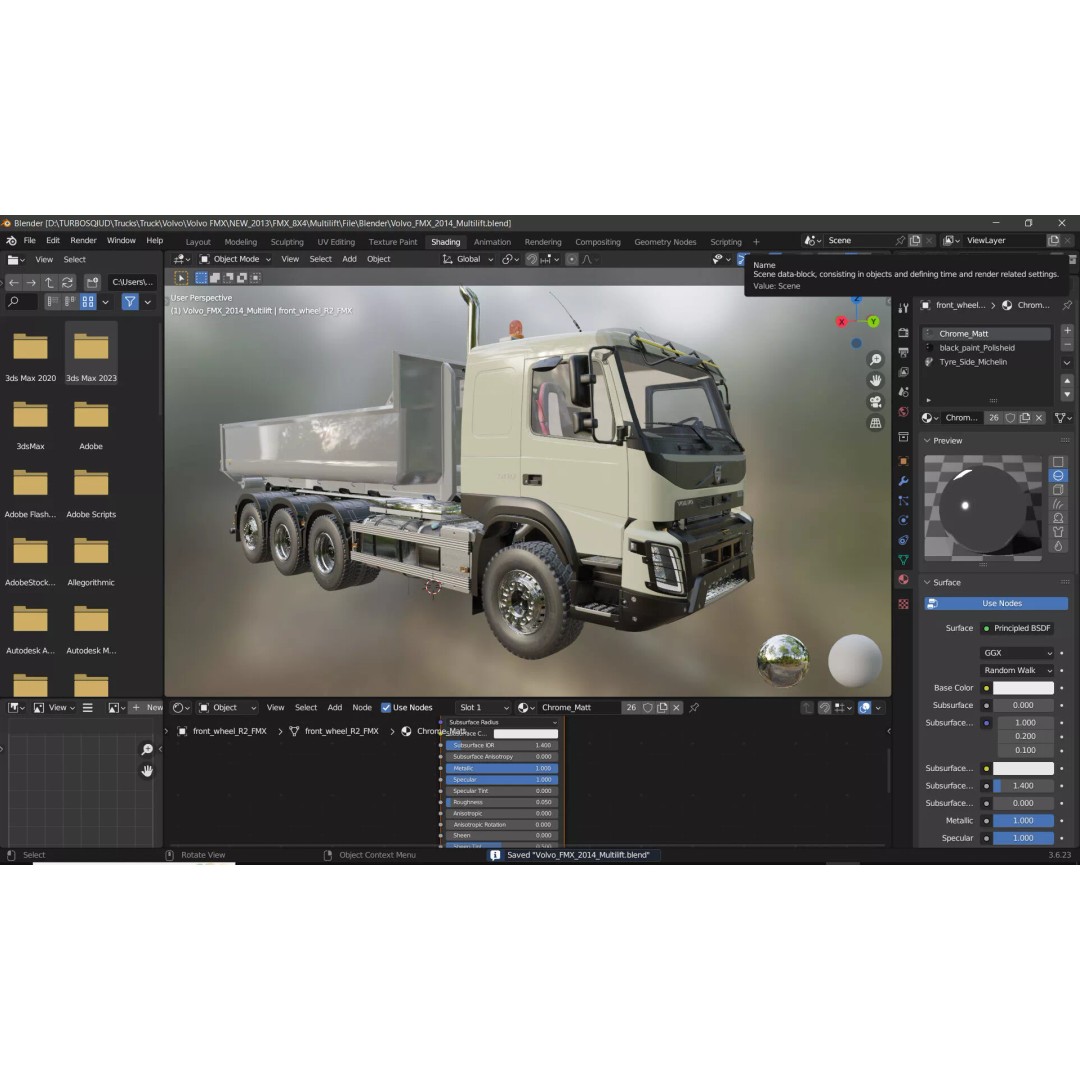Select the tweak tool in viewport header
Image resolution: width=1080 pixels, height=1080 pixels.
[x=181, y=278]
